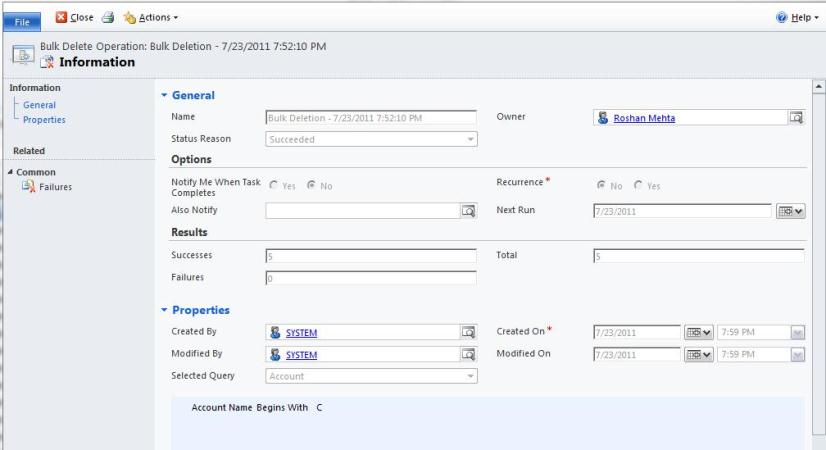The width and height of the screenshot is (826, 450).
Task: Open the Next Run calendar picker
Action: (790, 211)
